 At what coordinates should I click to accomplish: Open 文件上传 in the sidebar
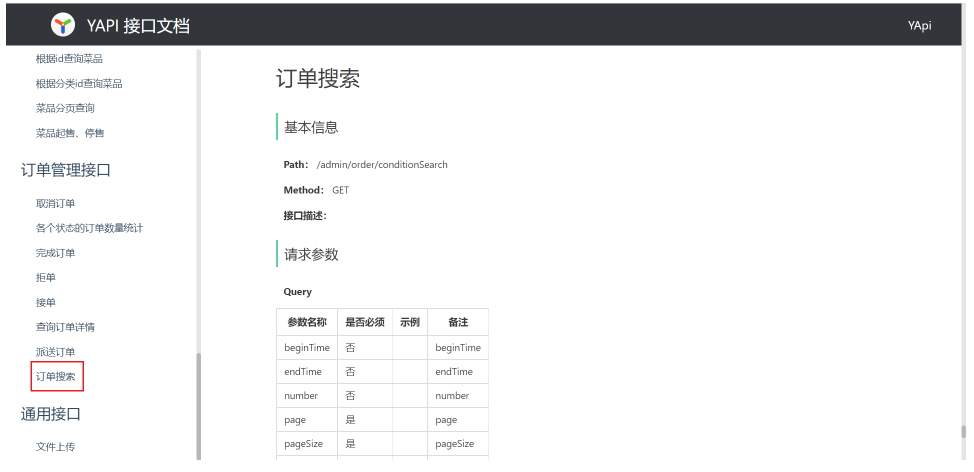55,447
